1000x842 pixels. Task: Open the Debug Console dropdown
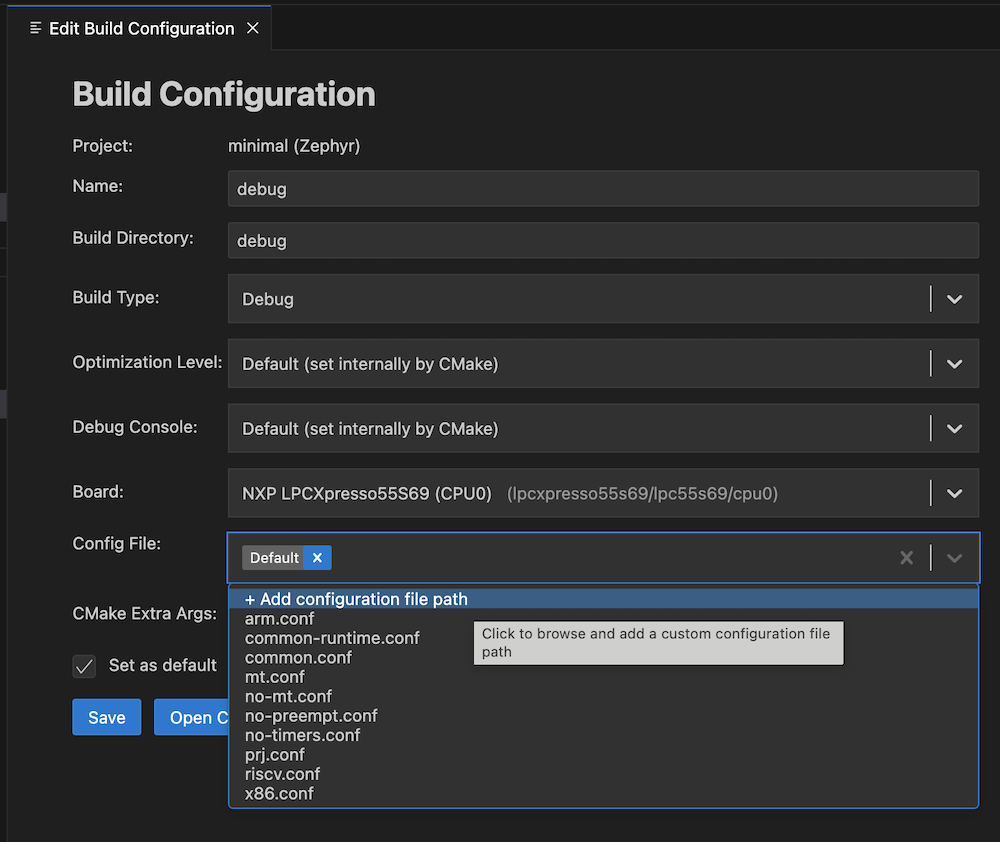pyautogui.click(x=952, y=428)
